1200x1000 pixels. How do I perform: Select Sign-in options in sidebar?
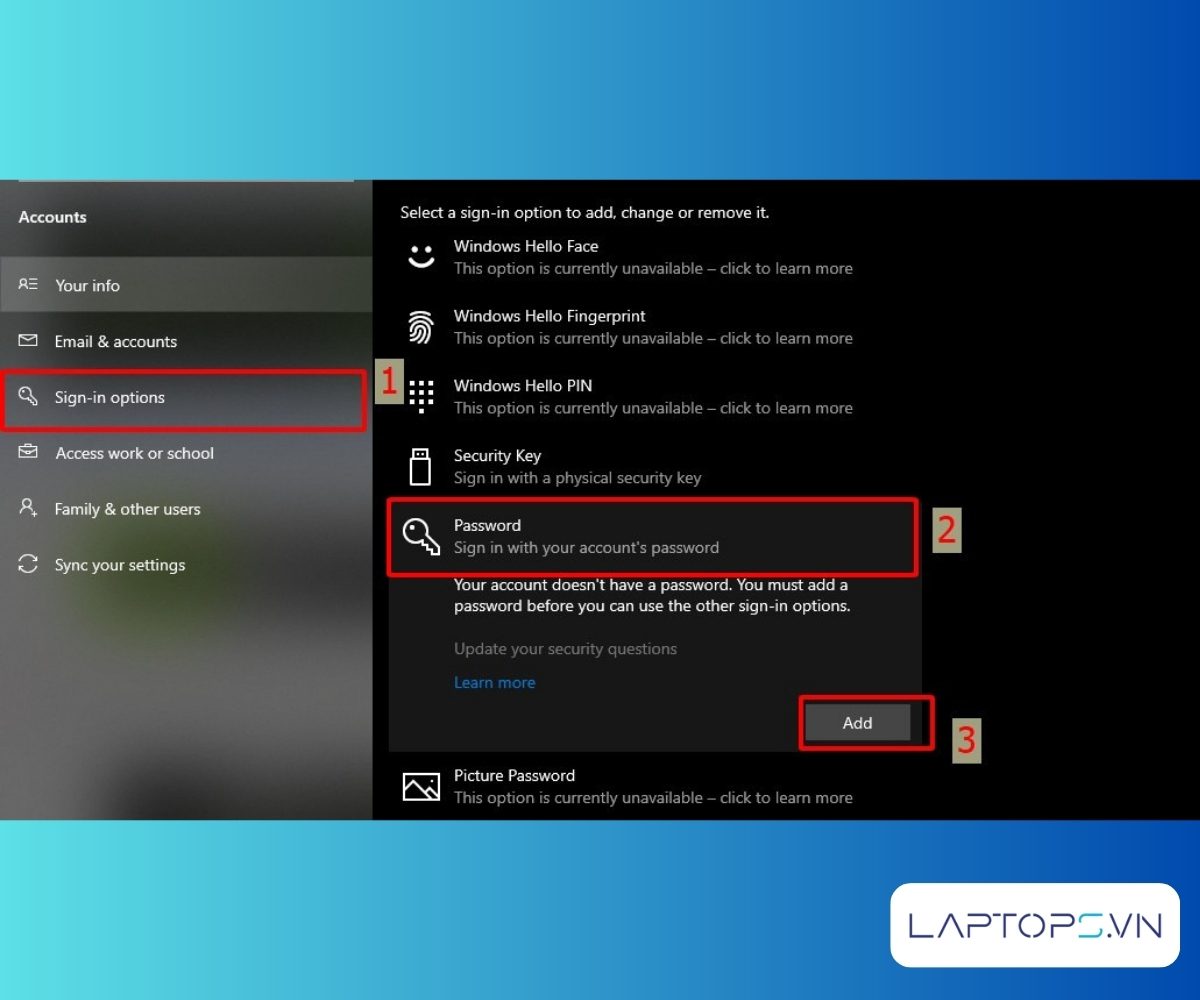(x=110, y=397)
